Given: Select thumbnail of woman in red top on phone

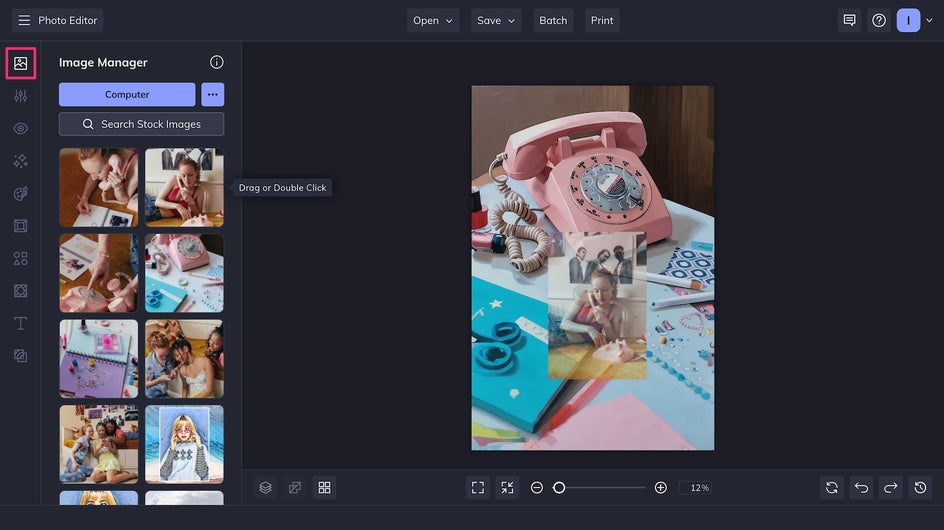Looking at the screenshot, I should point(184,187).
